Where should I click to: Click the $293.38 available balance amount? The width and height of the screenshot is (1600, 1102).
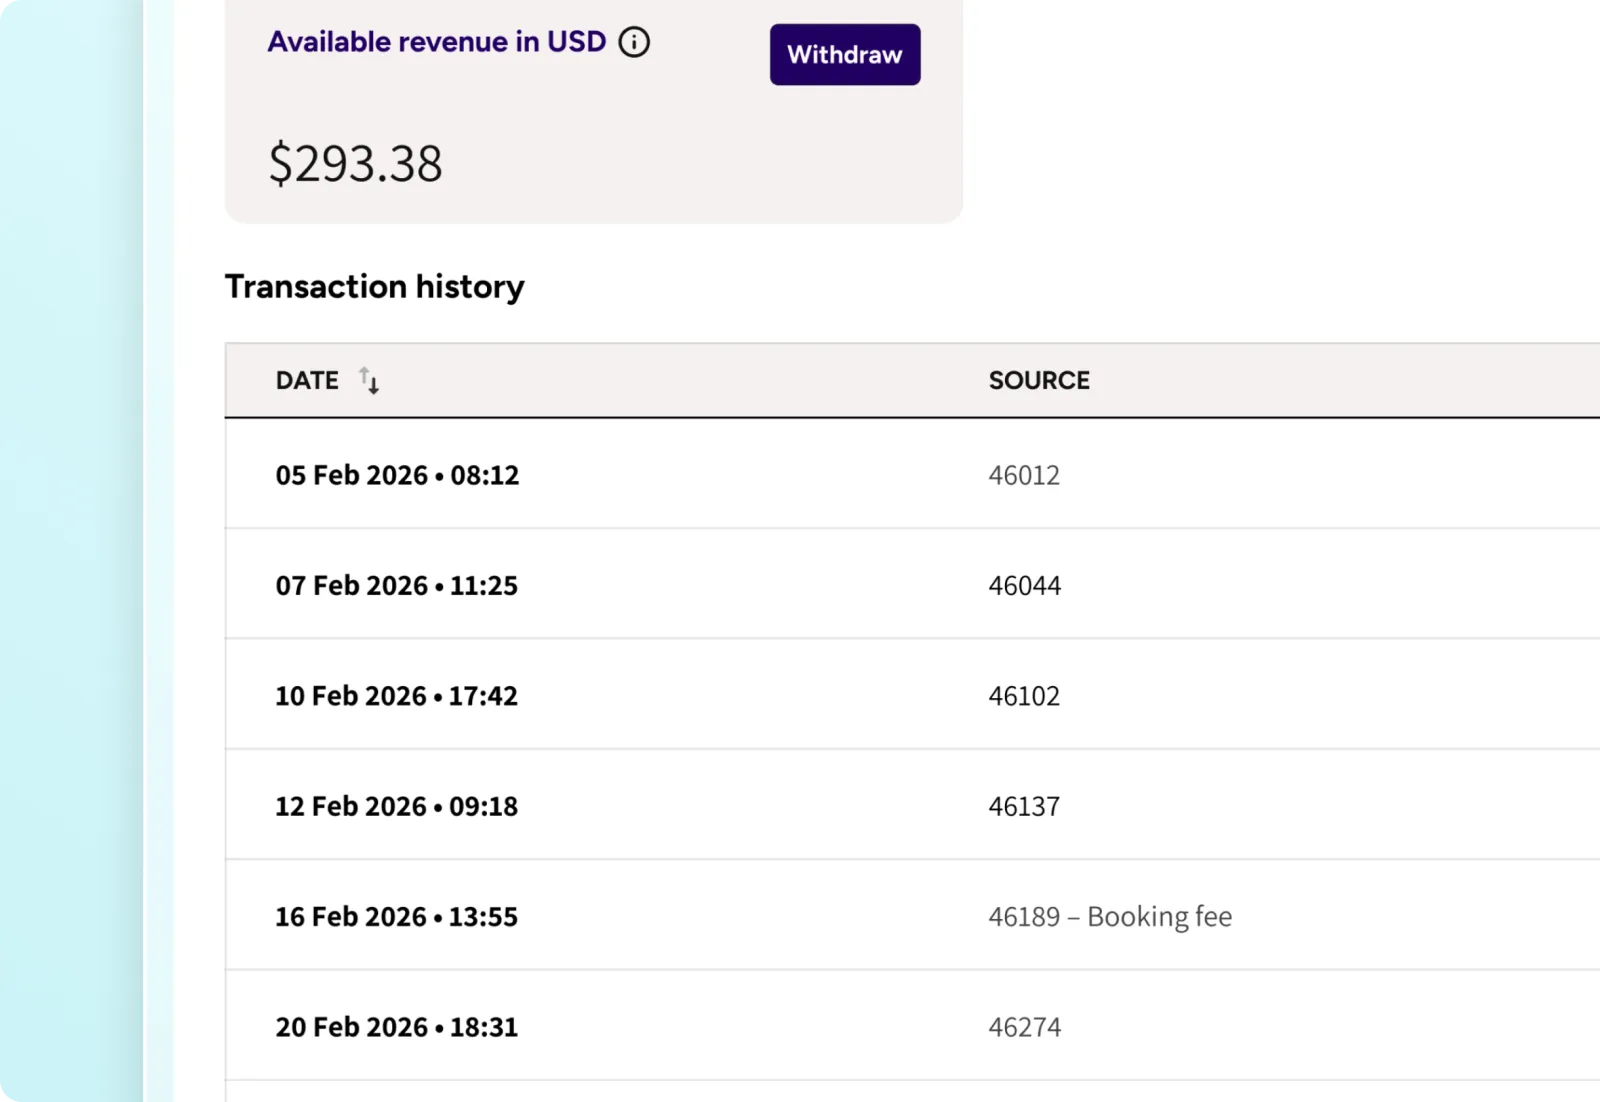[355, 164]
